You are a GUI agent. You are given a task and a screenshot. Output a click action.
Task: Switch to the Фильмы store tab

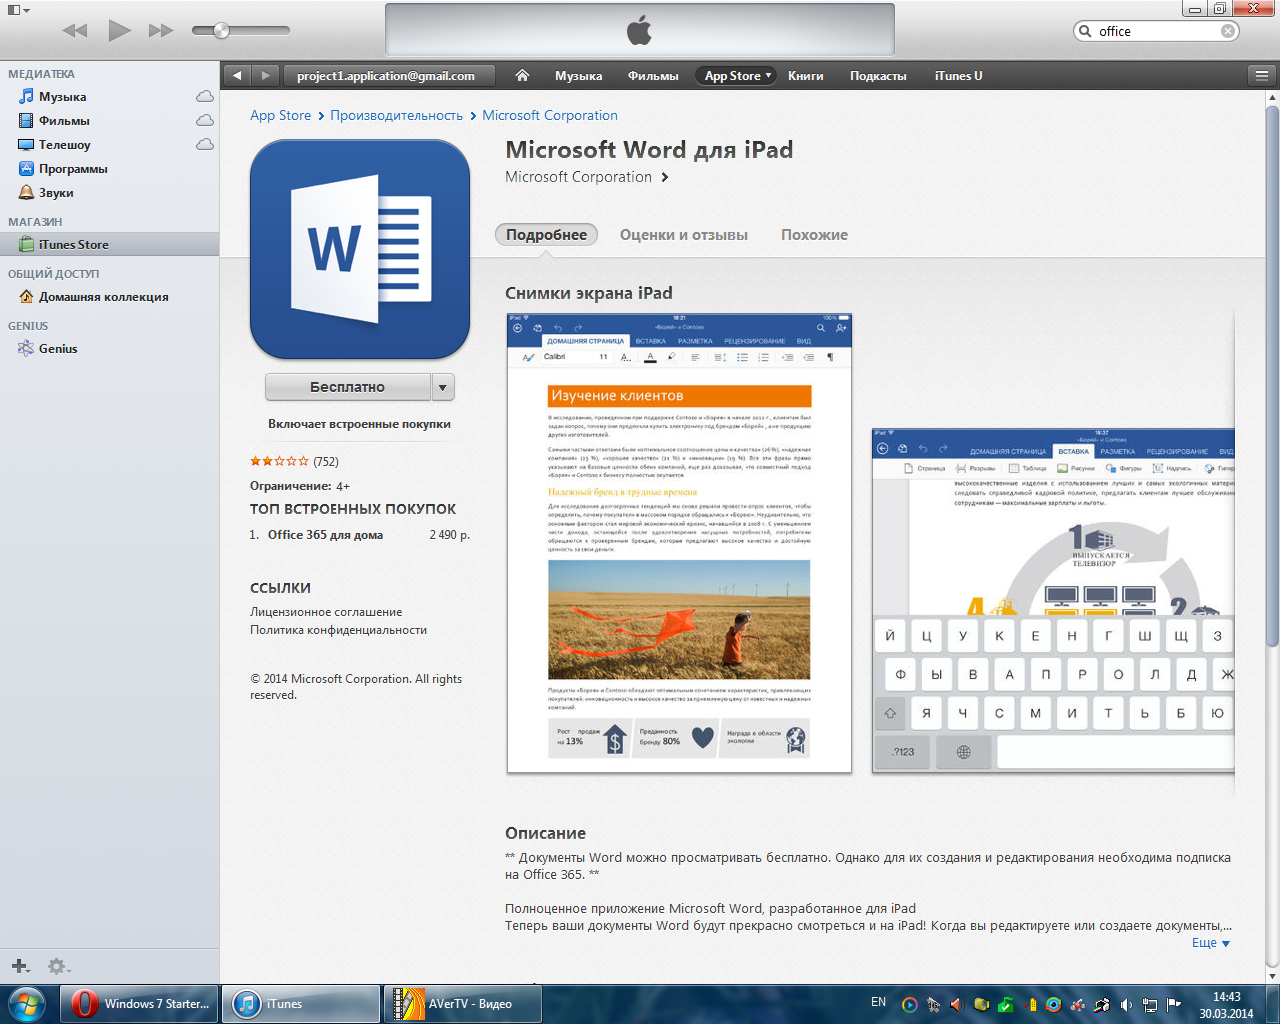point(653,76)
